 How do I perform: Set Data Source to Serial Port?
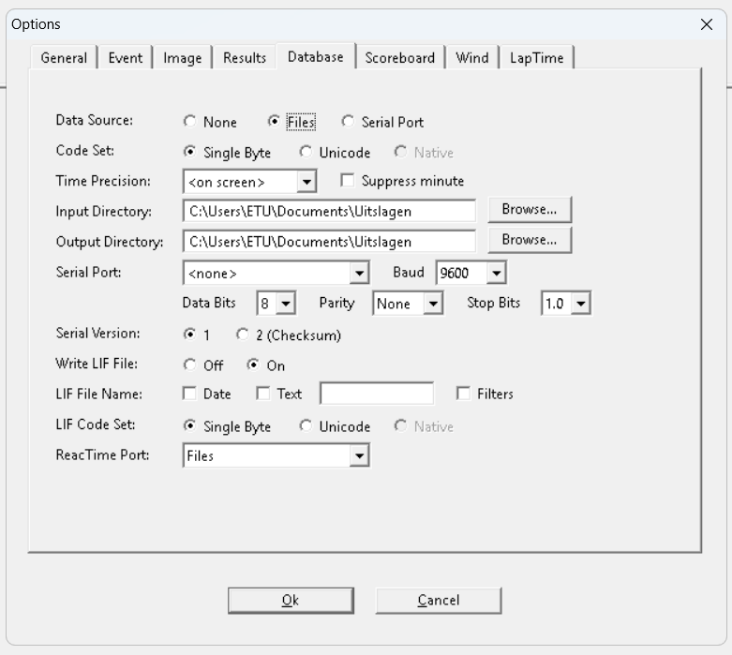348,122
